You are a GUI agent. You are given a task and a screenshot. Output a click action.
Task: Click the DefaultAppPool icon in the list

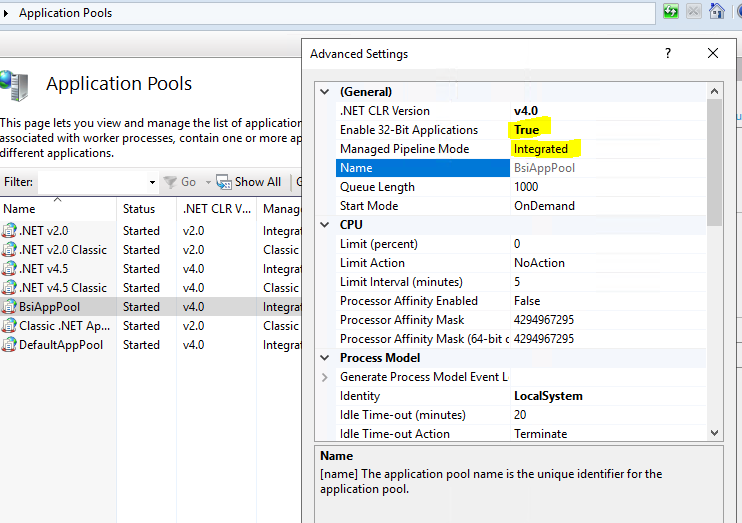[10, 345]
